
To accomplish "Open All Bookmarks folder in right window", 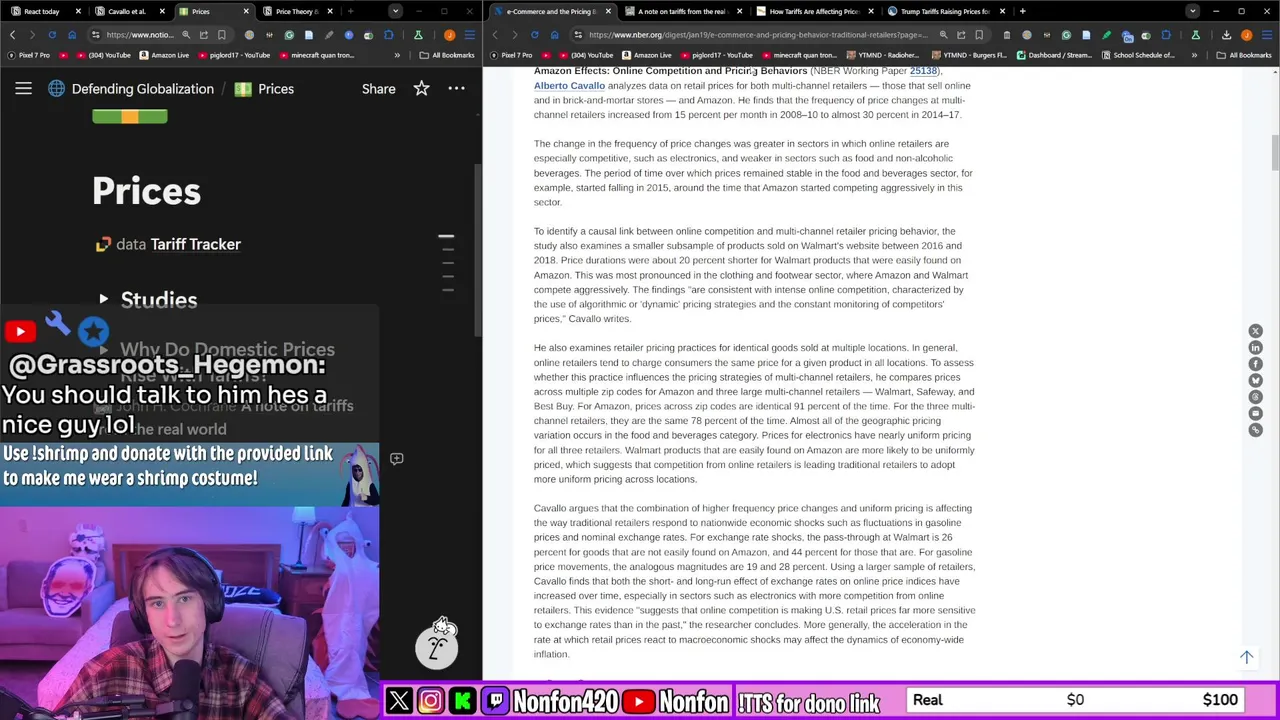I will click(1244, 55).
